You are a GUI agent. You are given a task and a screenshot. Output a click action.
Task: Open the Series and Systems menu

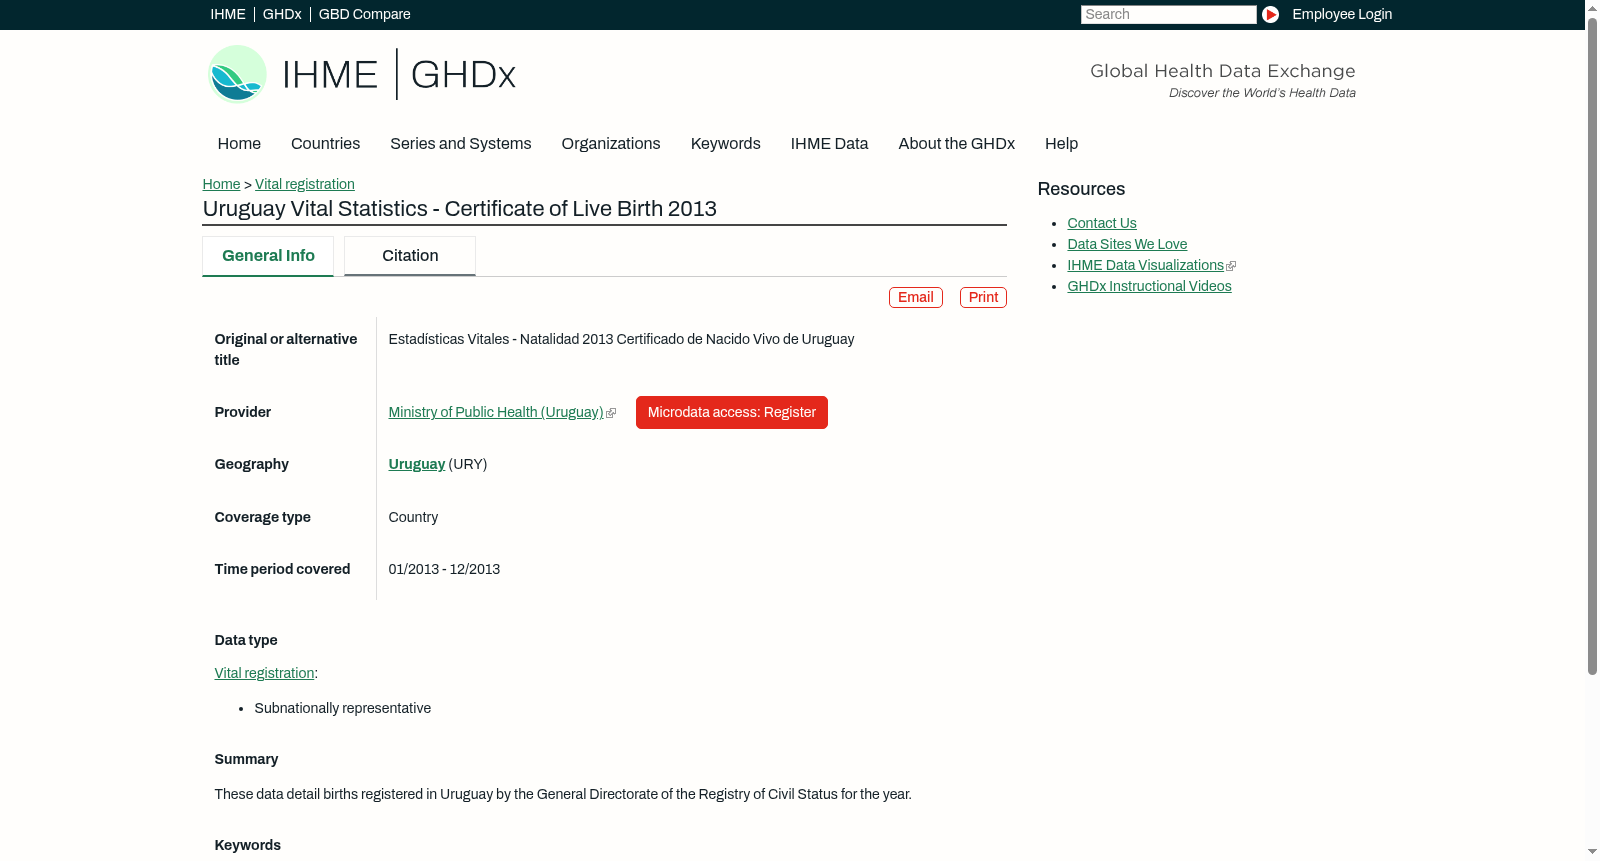point(461,144)
